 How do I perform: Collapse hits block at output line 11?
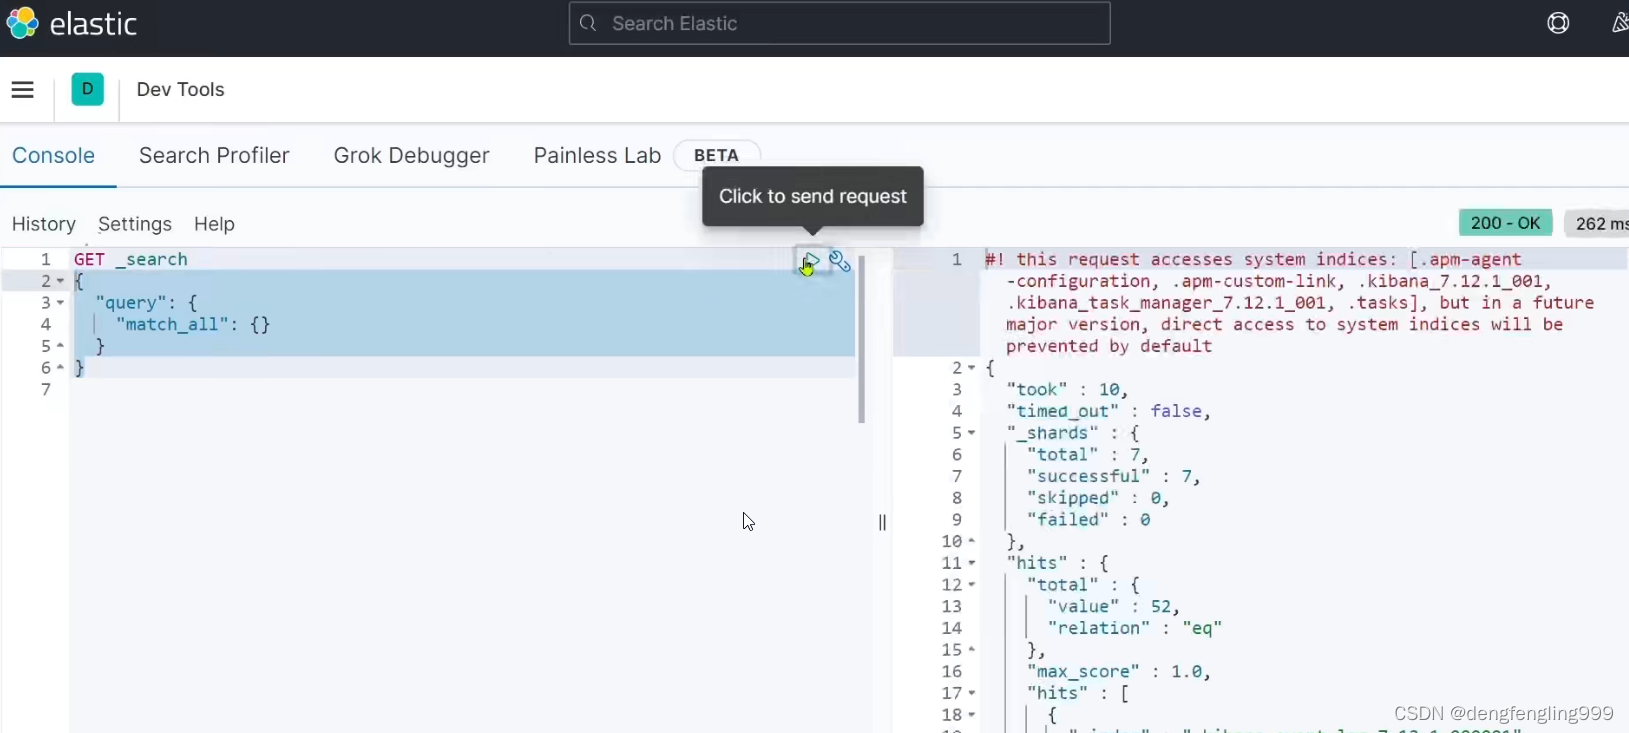971,563
